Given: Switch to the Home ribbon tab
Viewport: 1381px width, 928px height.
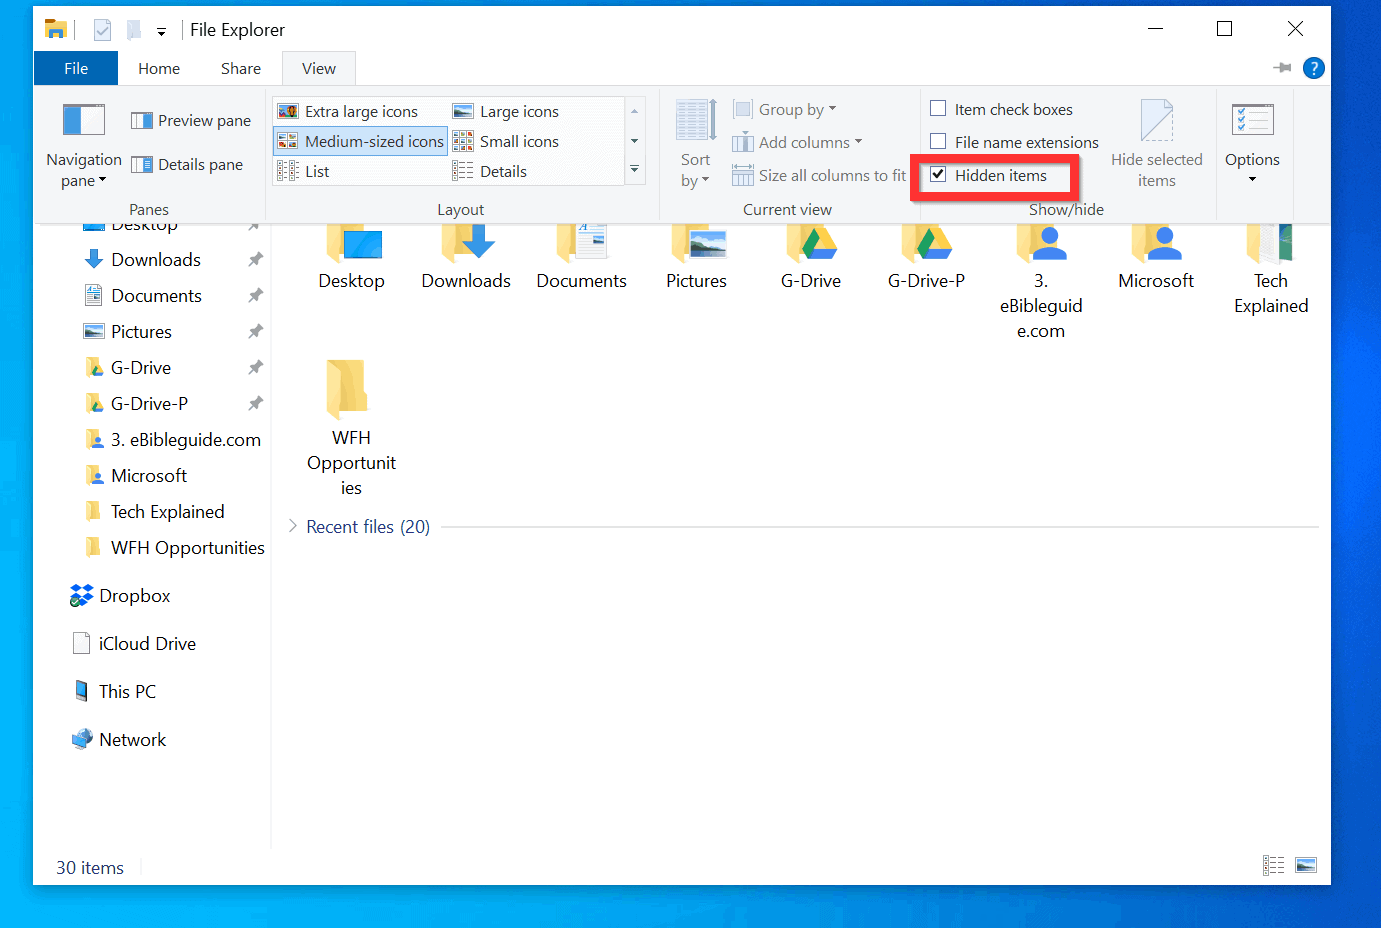Looking at the screenshot, I should (x=158, y=67).
